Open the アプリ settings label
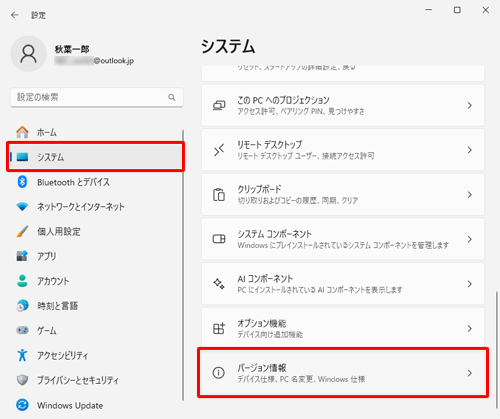500x419 pixels. [x=47, y=256]
